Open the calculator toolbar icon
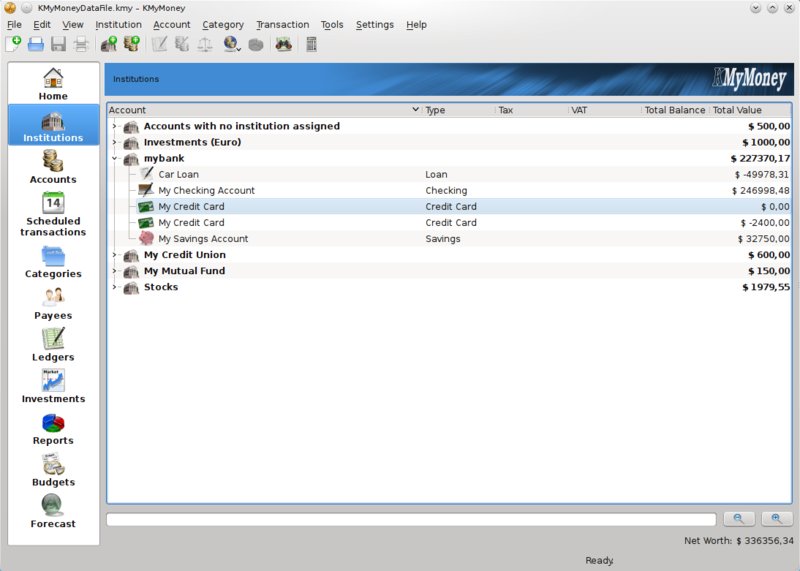Viewport: 800px width, 571px height. tap(311, 44)
